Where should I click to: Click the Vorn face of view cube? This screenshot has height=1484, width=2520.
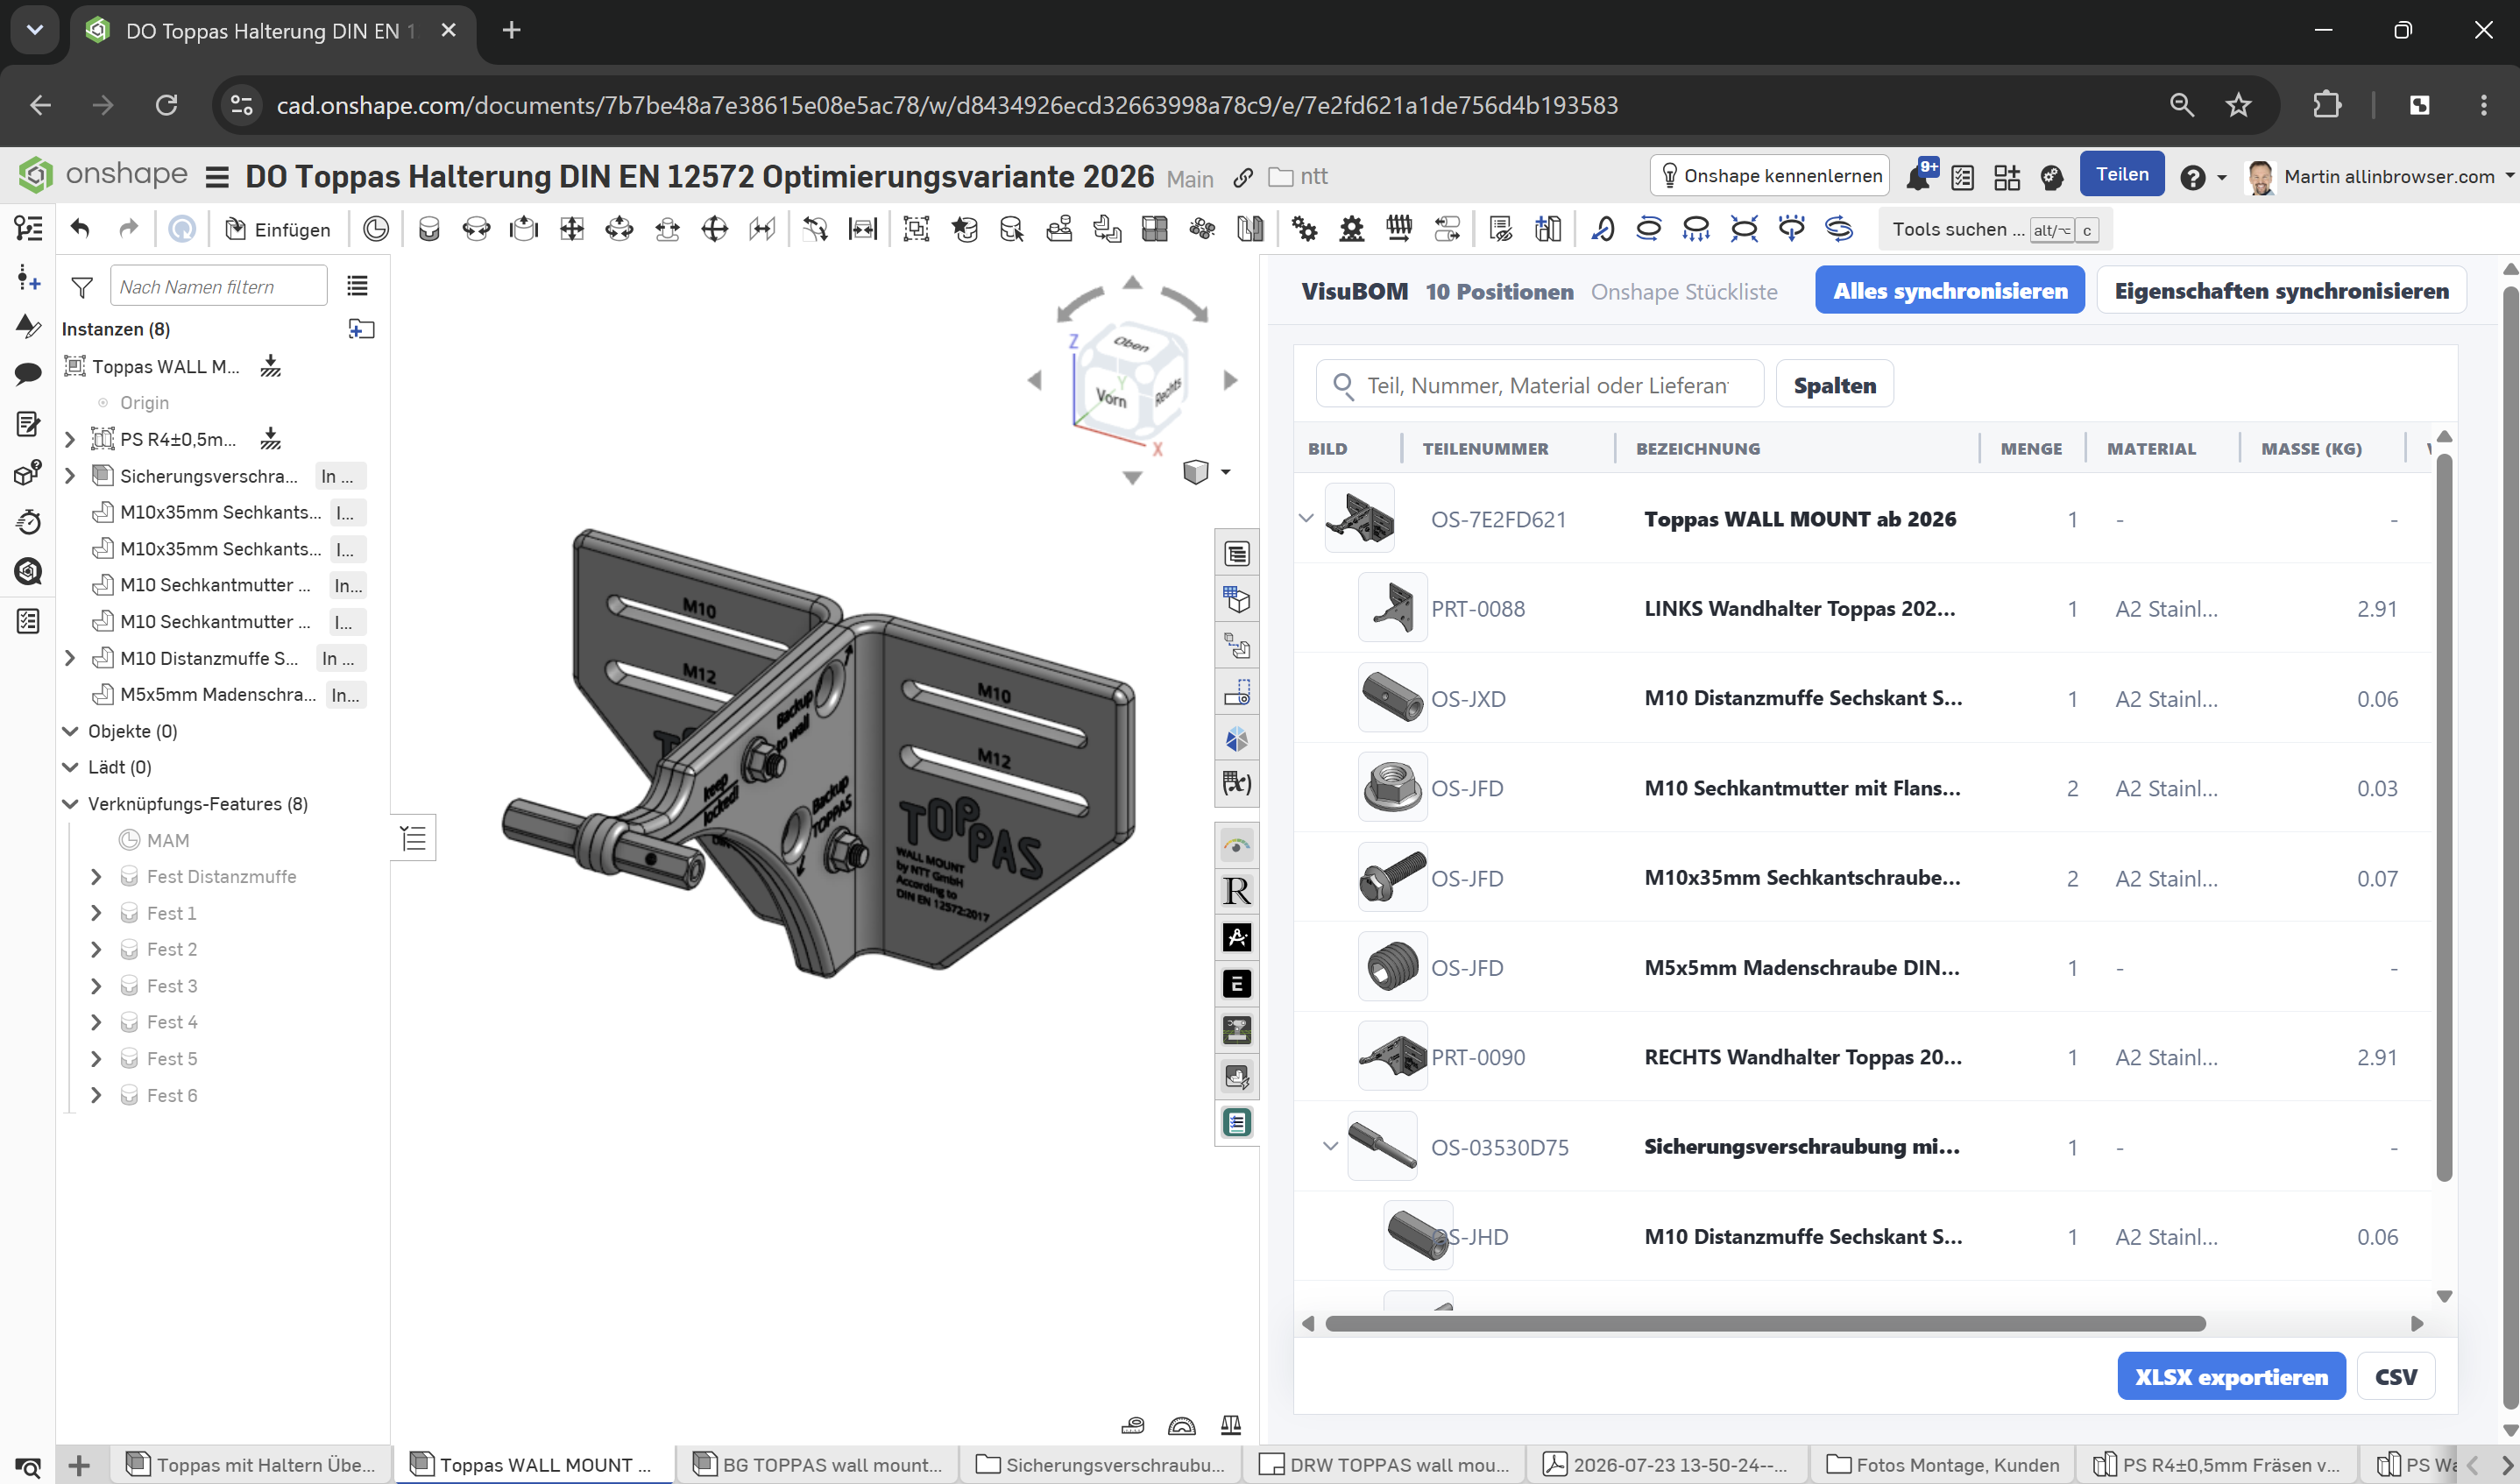[x=1110, y=399]
